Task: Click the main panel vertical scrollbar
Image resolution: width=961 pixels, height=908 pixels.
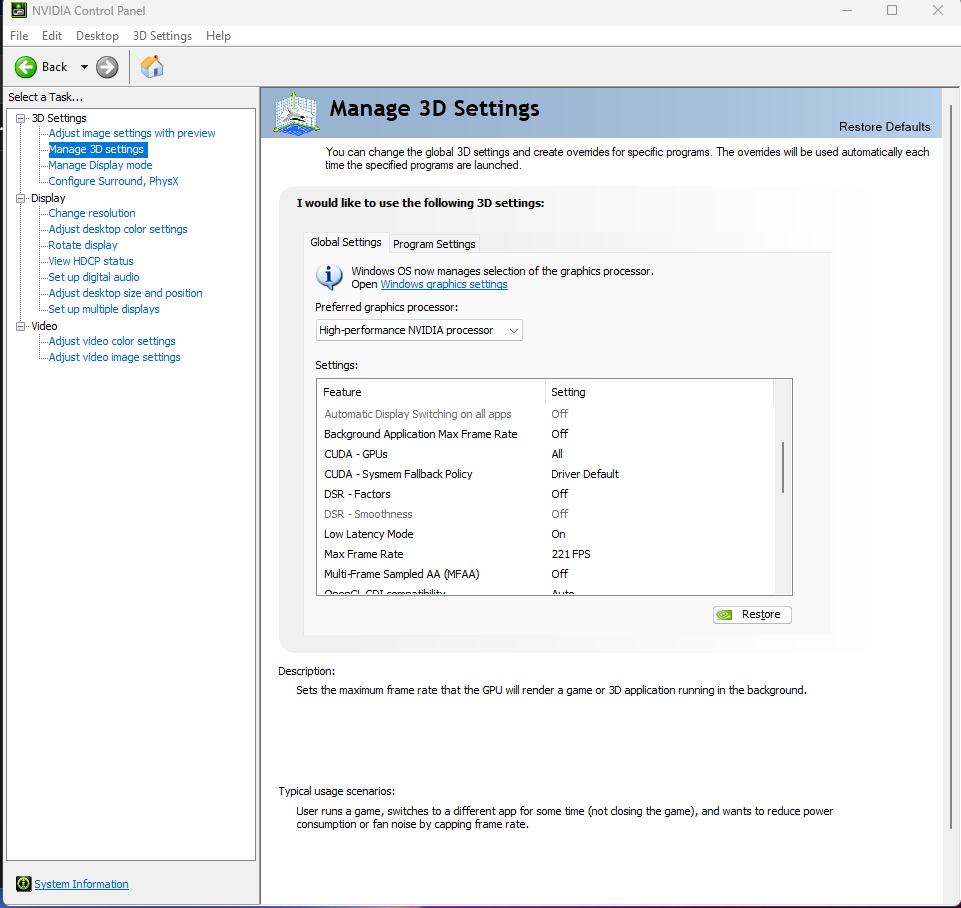Action: [951, 466]
